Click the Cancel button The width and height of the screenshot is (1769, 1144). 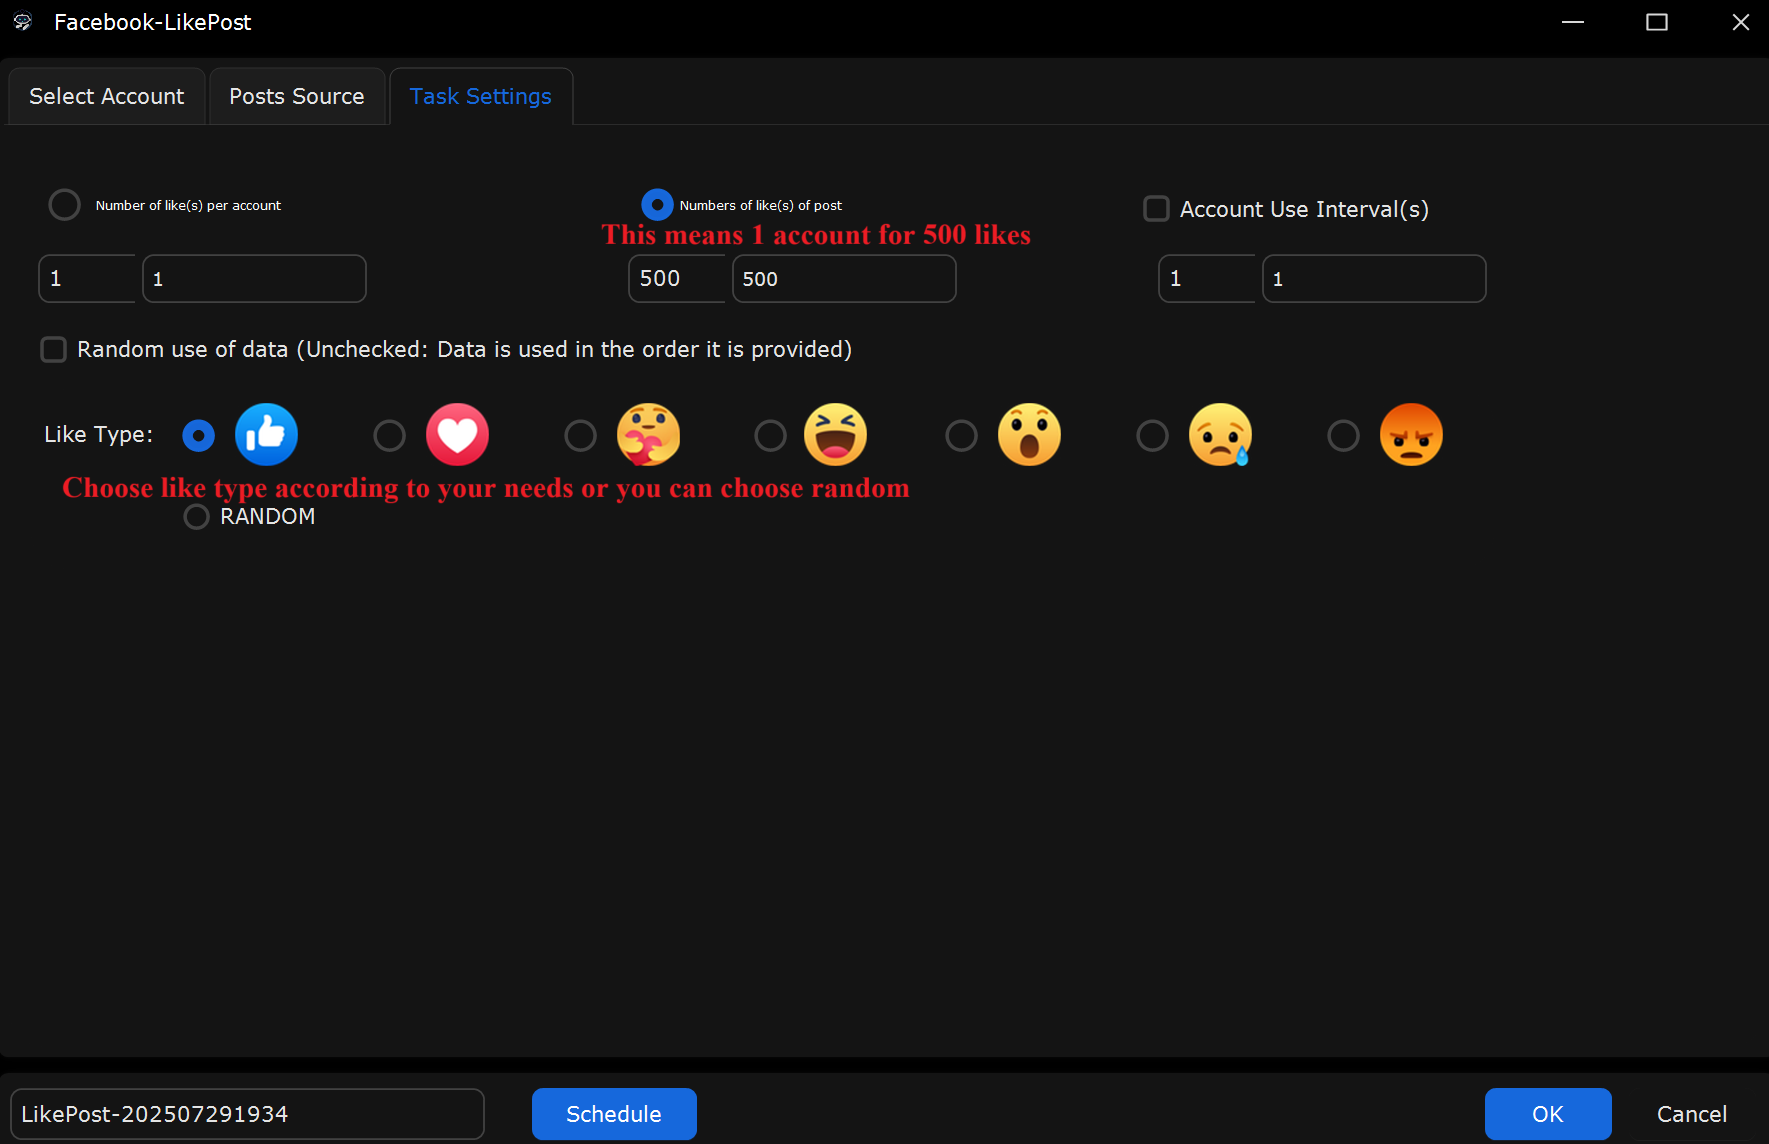tap(1692, 1114)
